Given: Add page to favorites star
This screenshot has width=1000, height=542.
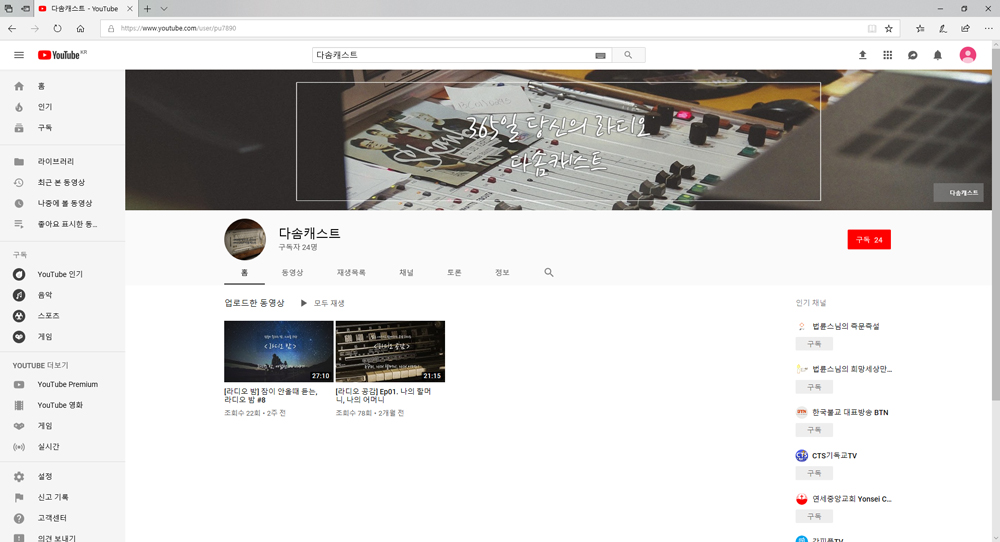Looking at the screenshot, I should (x=888, y=28).
